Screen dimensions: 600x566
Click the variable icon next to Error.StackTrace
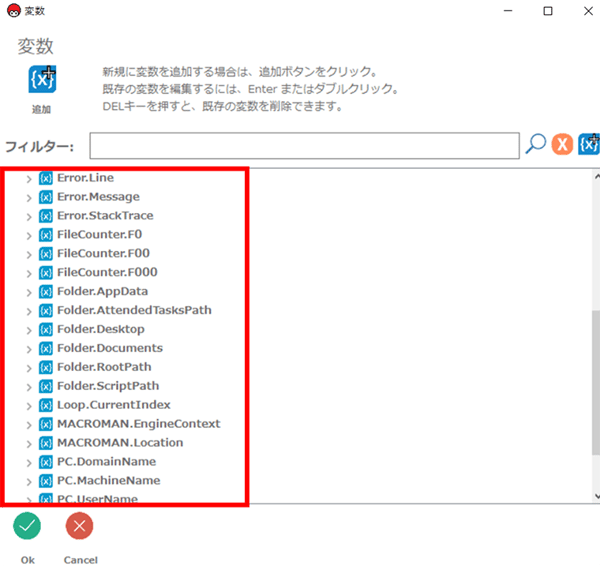(x=46, y=216)
